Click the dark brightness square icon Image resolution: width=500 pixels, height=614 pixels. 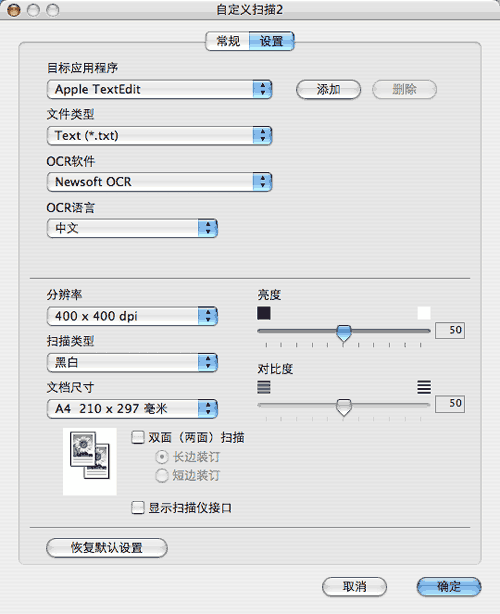click(x=264, y=313)
